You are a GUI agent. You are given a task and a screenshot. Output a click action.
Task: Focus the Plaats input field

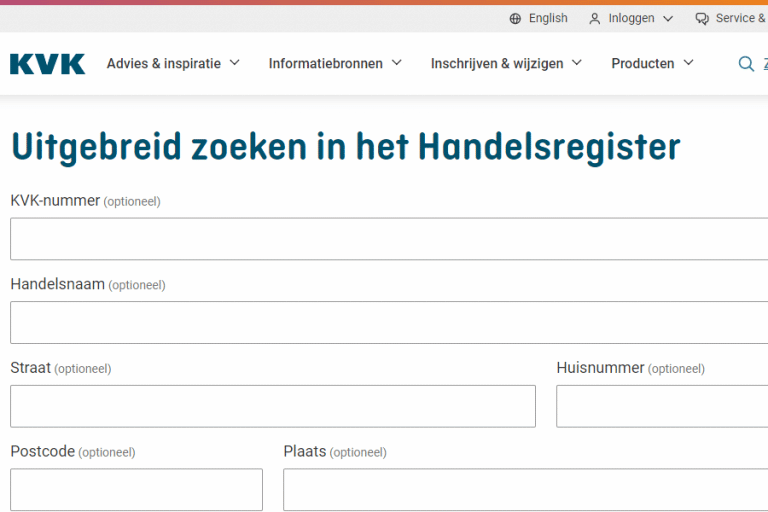click(x=526, y=489)
